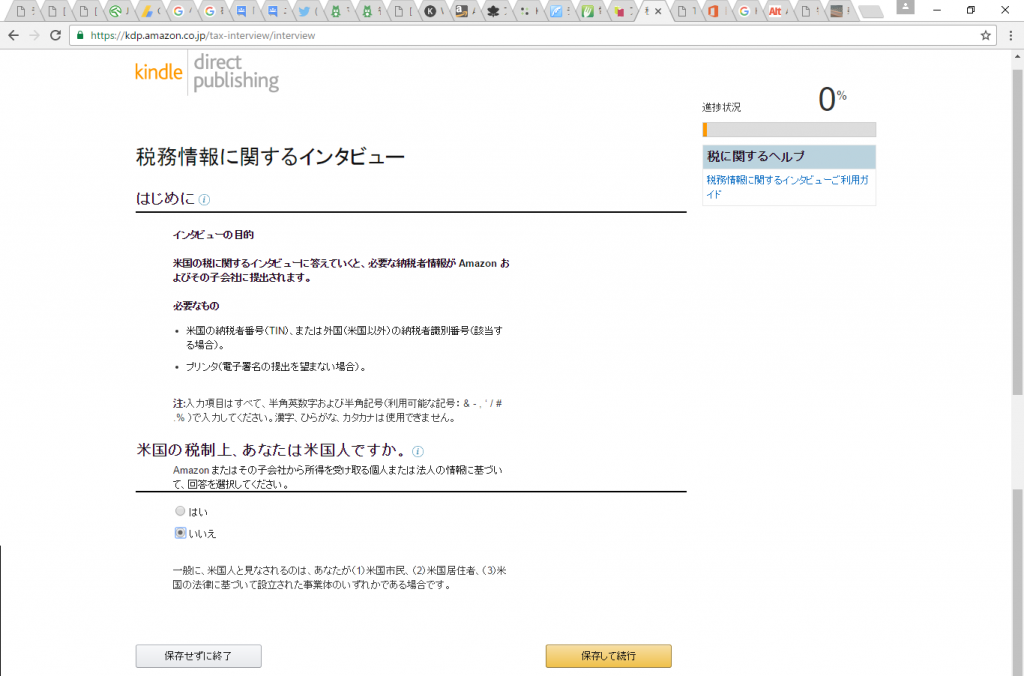Click the Kindle Direct Publishing logo
1024x676 pixels.
pos(207,72)
